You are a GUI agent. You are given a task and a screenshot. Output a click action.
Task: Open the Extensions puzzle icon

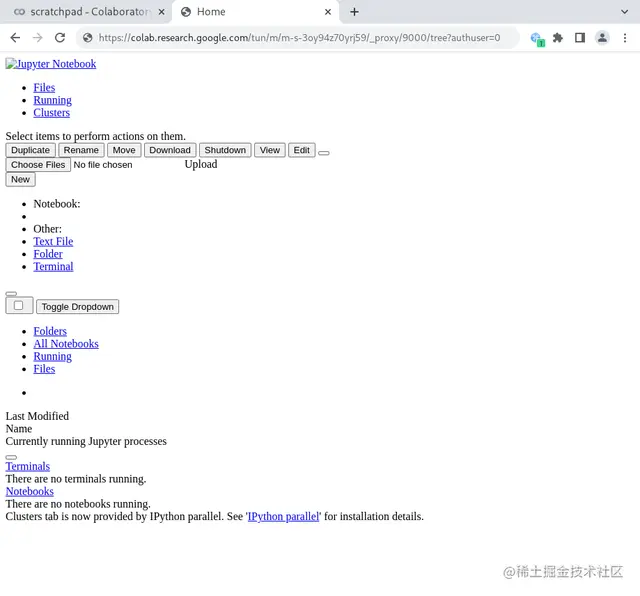(558, 38)
